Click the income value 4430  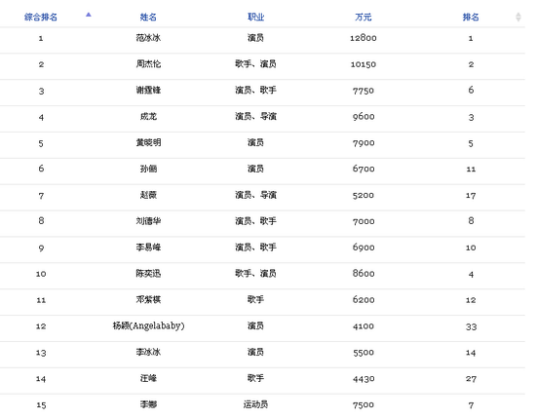pyautogui.click(x=363, y=379)
